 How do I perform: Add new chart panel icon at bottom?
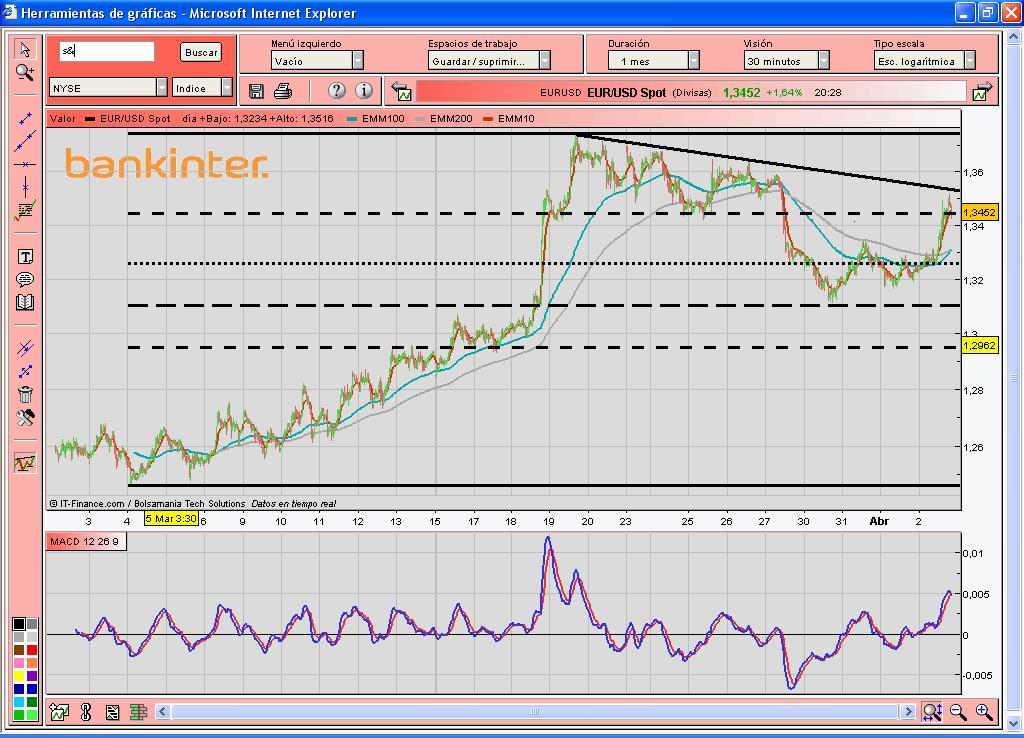59,712
